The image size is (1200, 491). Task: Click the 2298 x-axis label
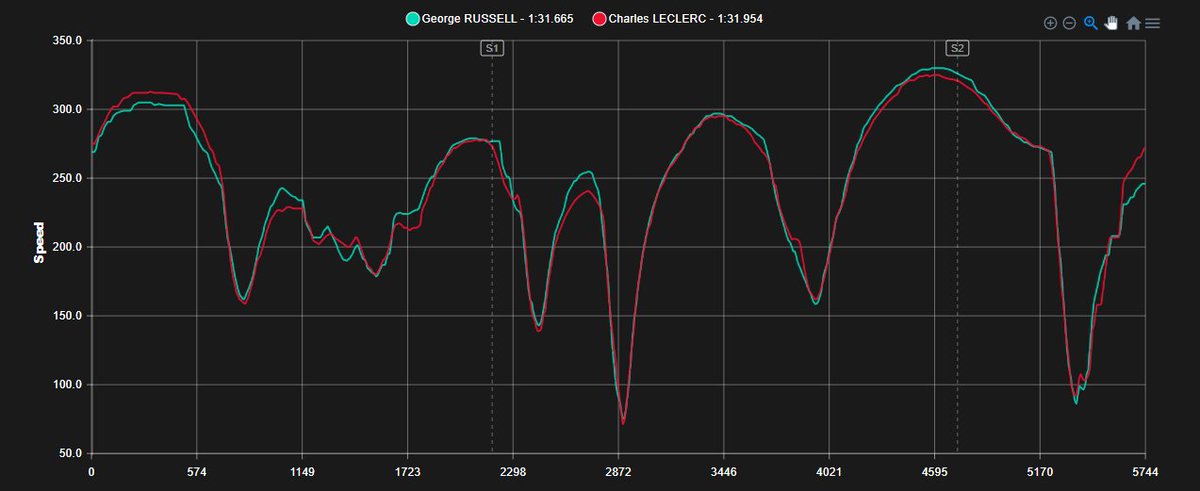point(513,471)
